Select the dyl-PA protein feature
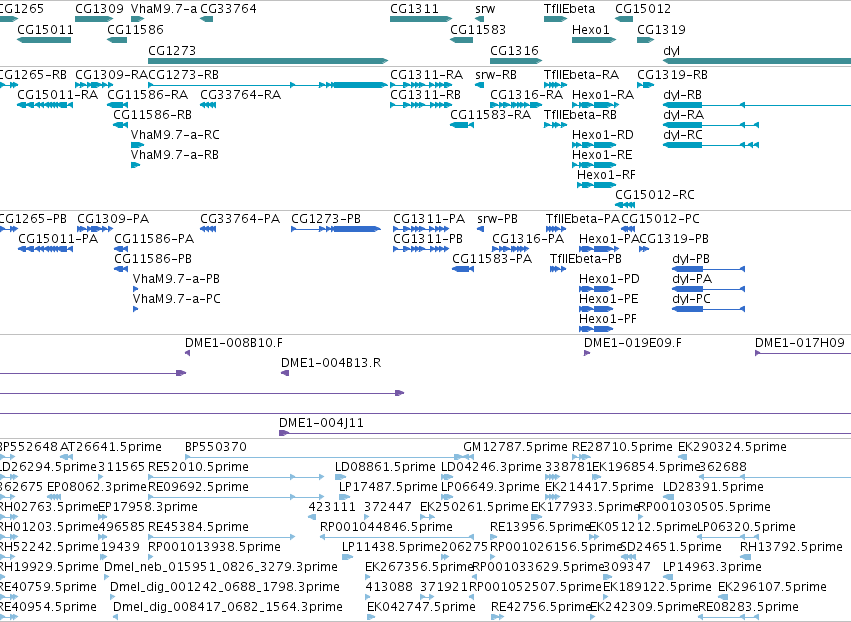851x622 pixels. tap(708, 289)
